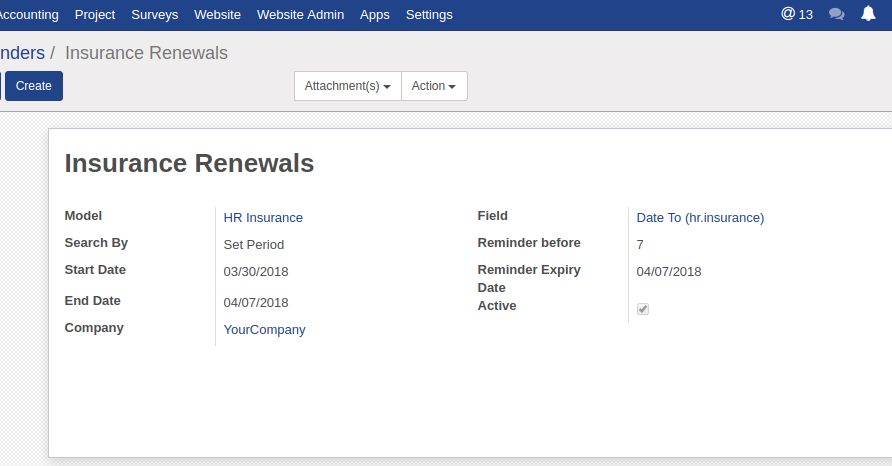Go to the Surveys menu
Viewport: 892px width, 466px height.
pyautogui.click(x=155, y=15)
